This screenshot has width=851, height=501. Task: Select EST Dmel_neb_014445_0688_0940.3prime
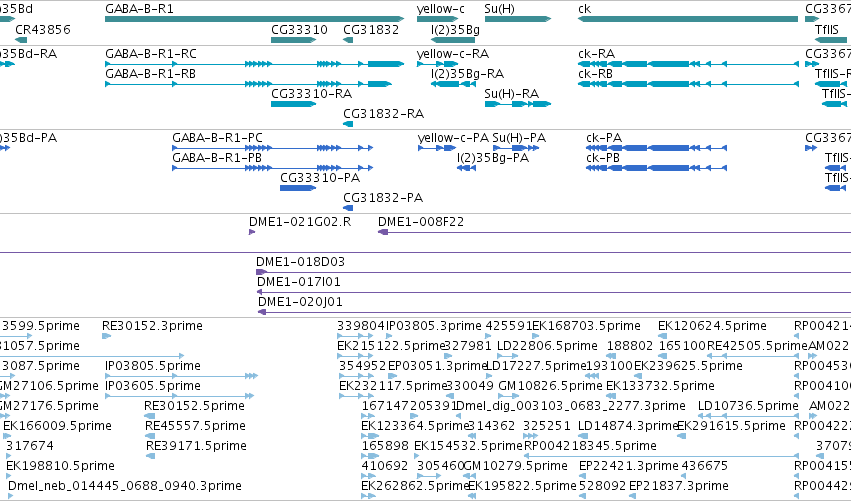(124, 486)
